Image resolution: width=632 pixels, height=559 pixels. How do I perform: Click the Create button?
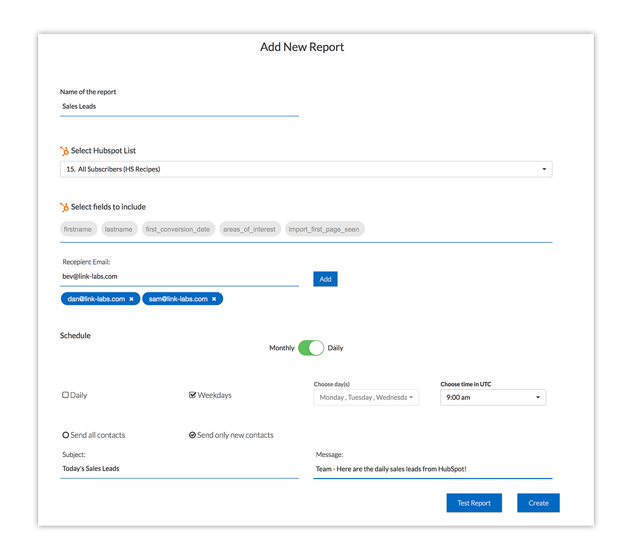[538, 503]
